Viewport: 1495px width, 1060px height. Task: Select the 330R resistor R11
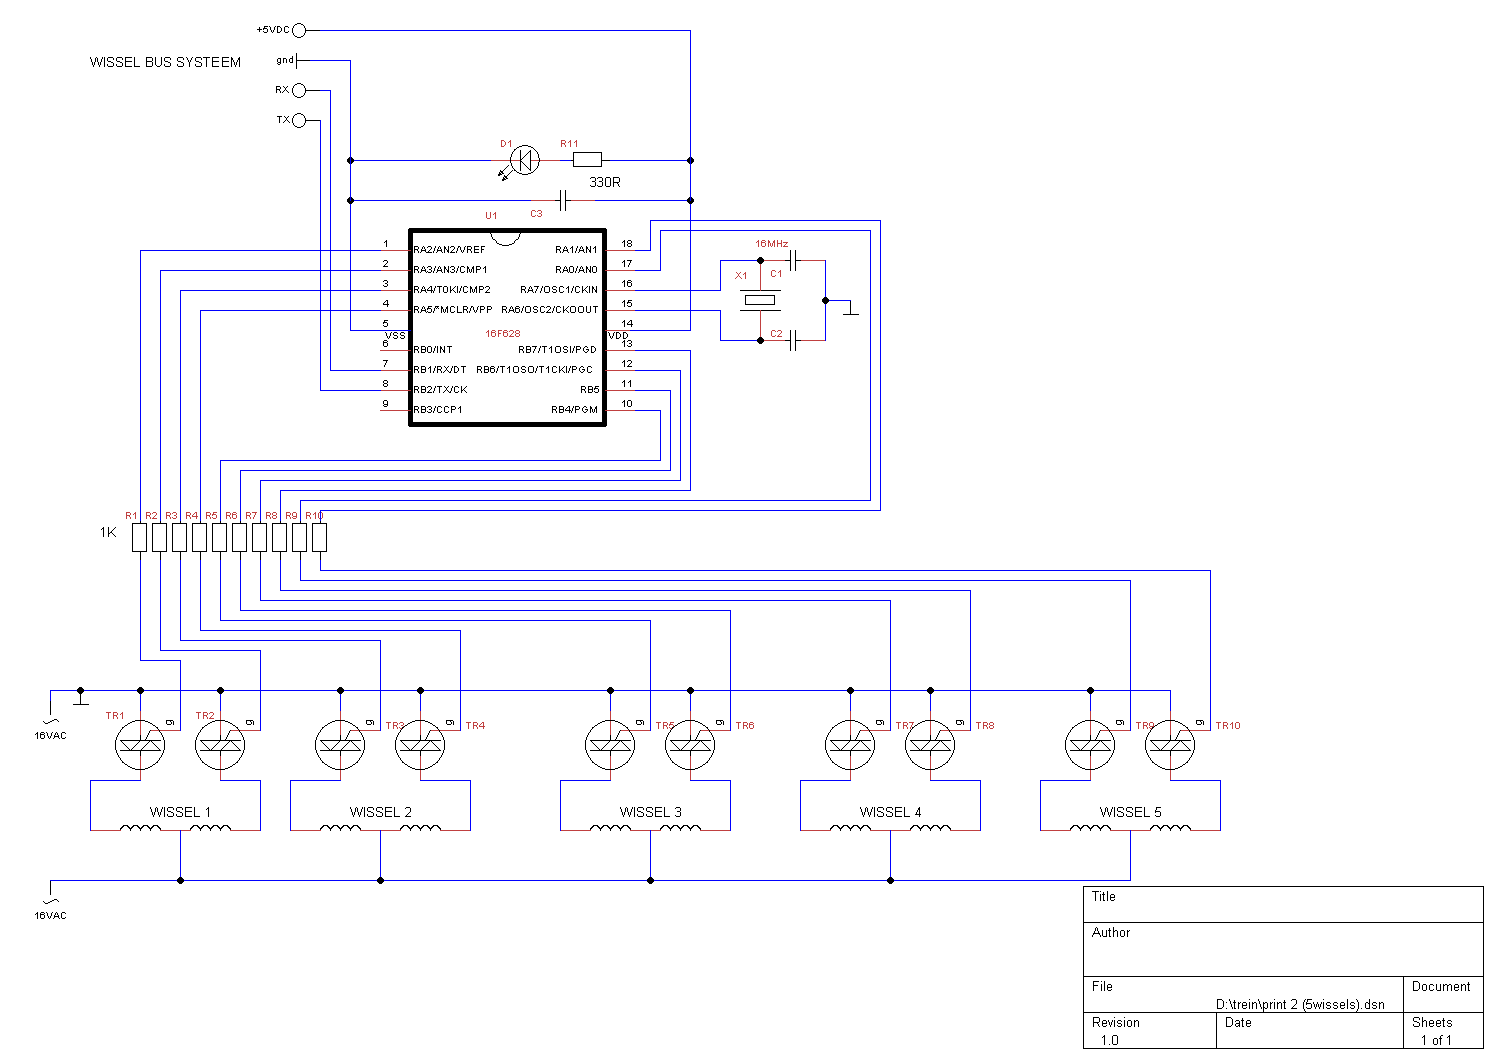coord(587,160)
